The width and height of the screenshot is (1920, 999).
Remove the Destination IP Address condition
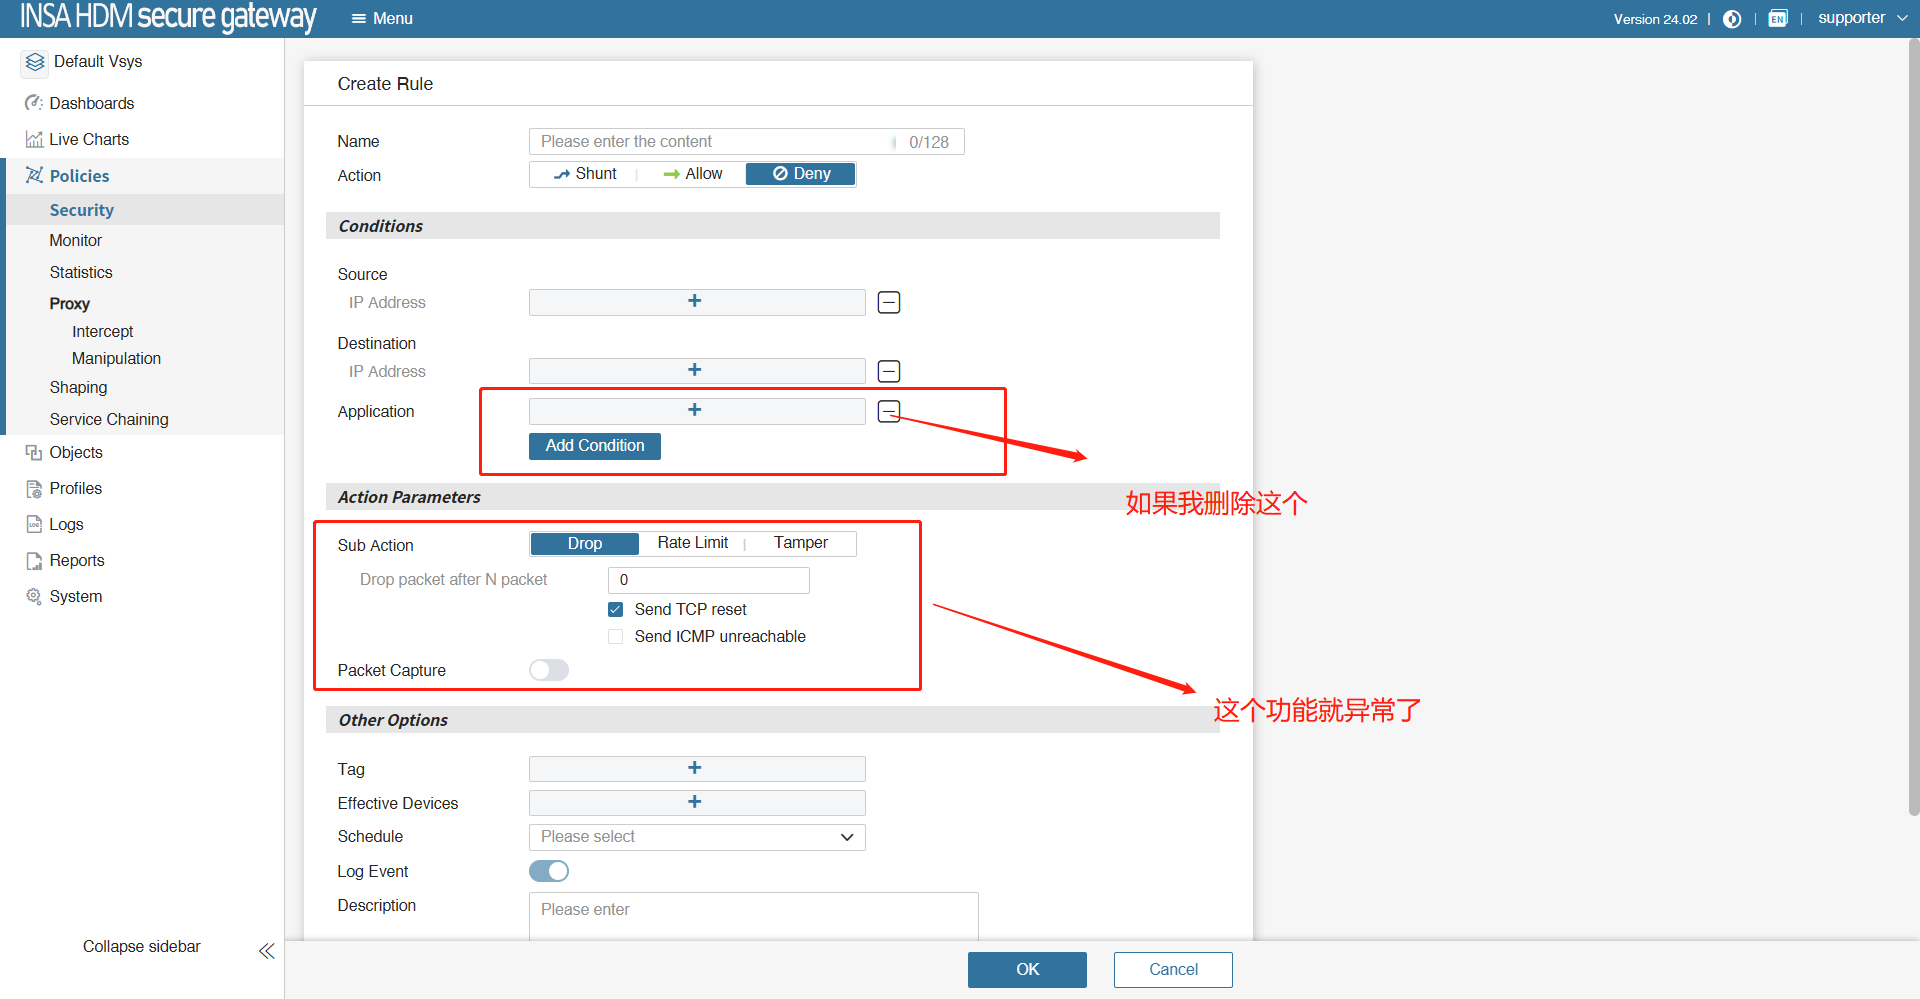[x=888, y=371]
